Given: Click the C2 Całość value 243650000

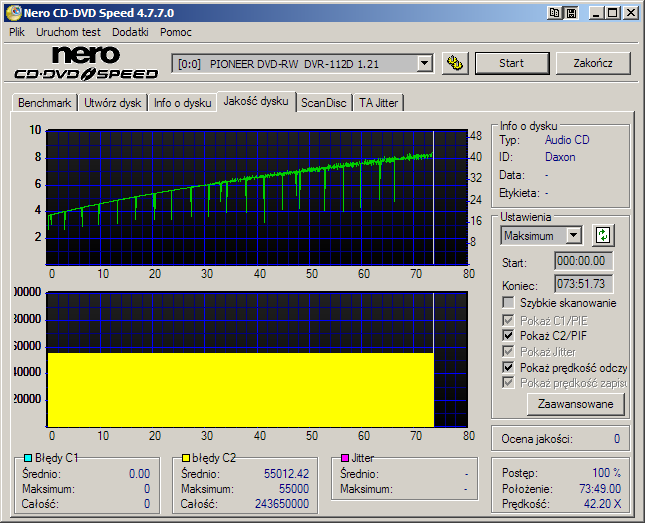Looking at the screenshot, I should (x=282, y=504).
